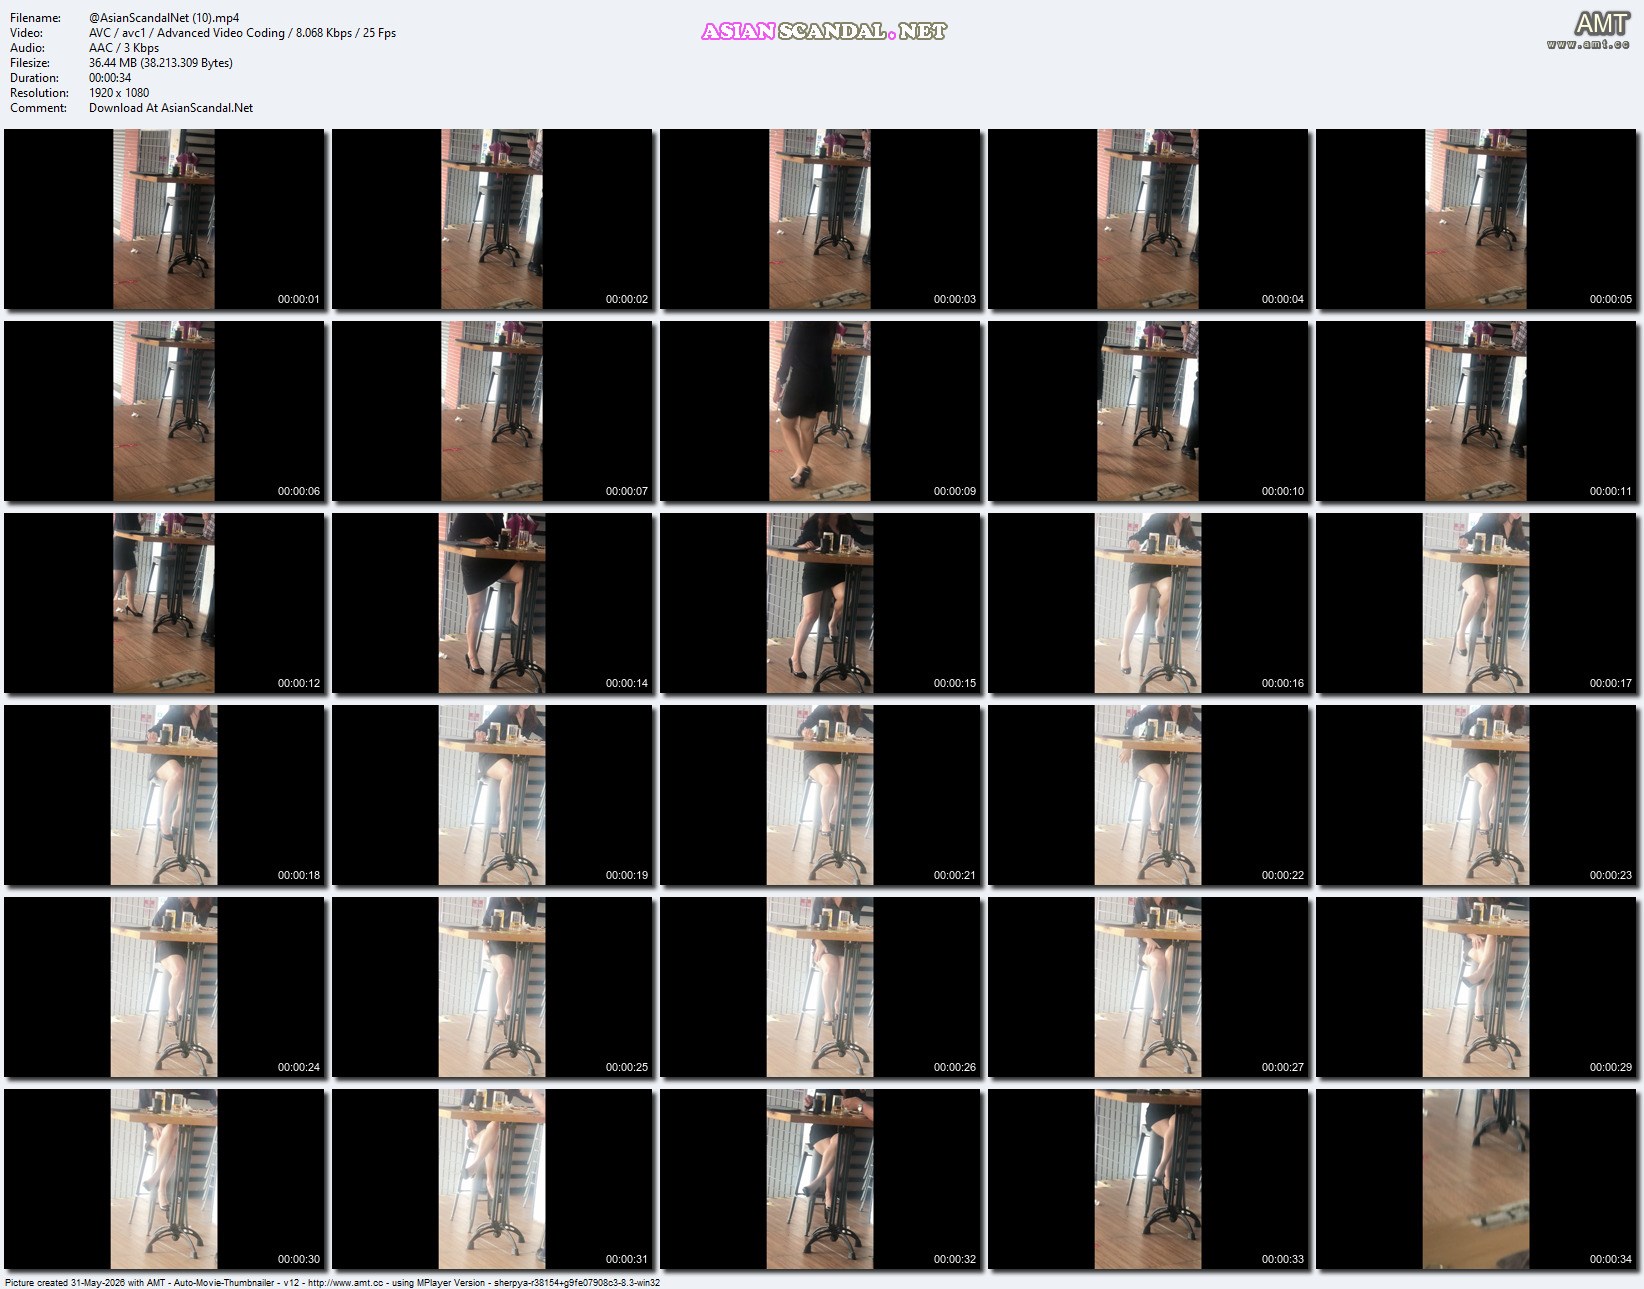Open the thumbnail stamped 00:00:09
The width and height of the screenshot is (1644, 1289).
coord(820,411)
